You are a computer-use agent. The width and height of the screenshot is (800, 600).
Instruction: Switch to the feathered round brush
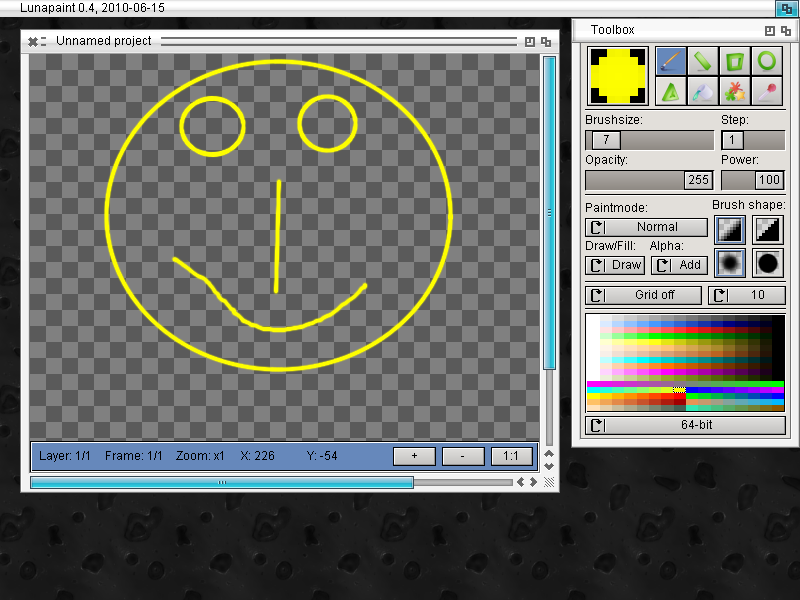click(x=730, y=263)
